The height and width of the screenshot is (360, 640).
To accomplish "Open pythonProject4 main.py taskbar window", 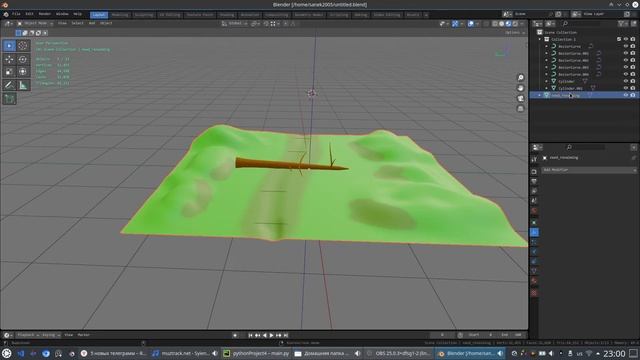I will 257,353.
